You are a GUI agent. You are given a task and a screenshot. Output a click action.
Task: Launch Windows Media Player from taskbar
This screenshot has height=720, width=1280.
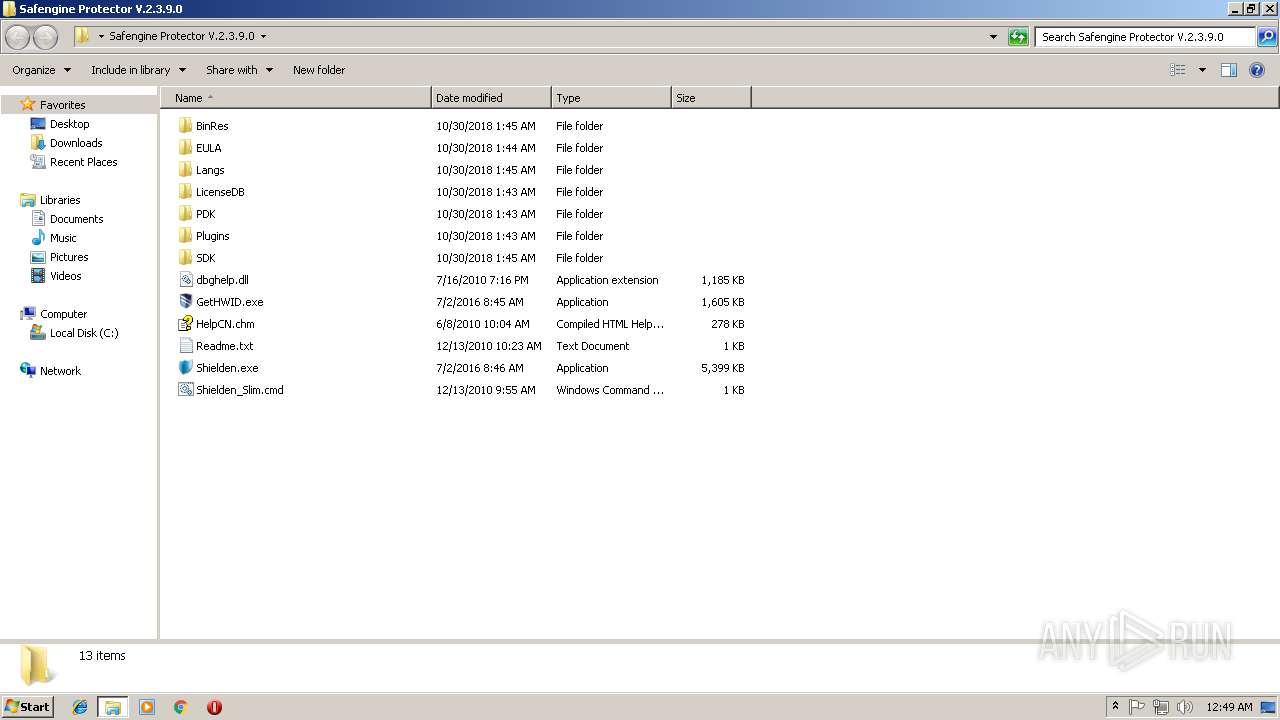click(x=147, y=707)
